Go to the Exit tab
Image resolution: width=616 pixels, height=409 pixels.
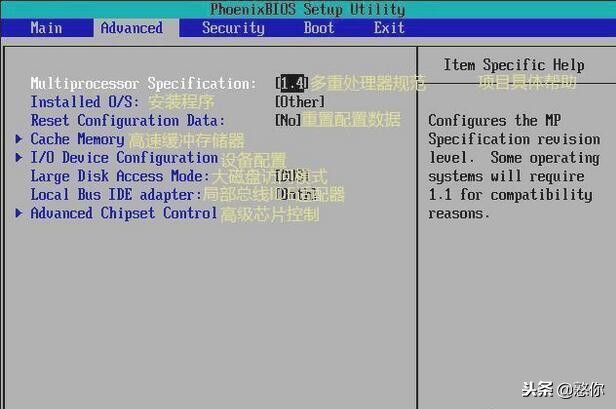coord(389,28)
